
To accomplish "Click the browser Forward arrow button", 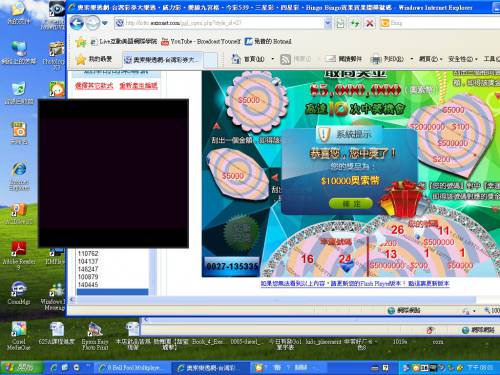I will [x=92, y=23].
